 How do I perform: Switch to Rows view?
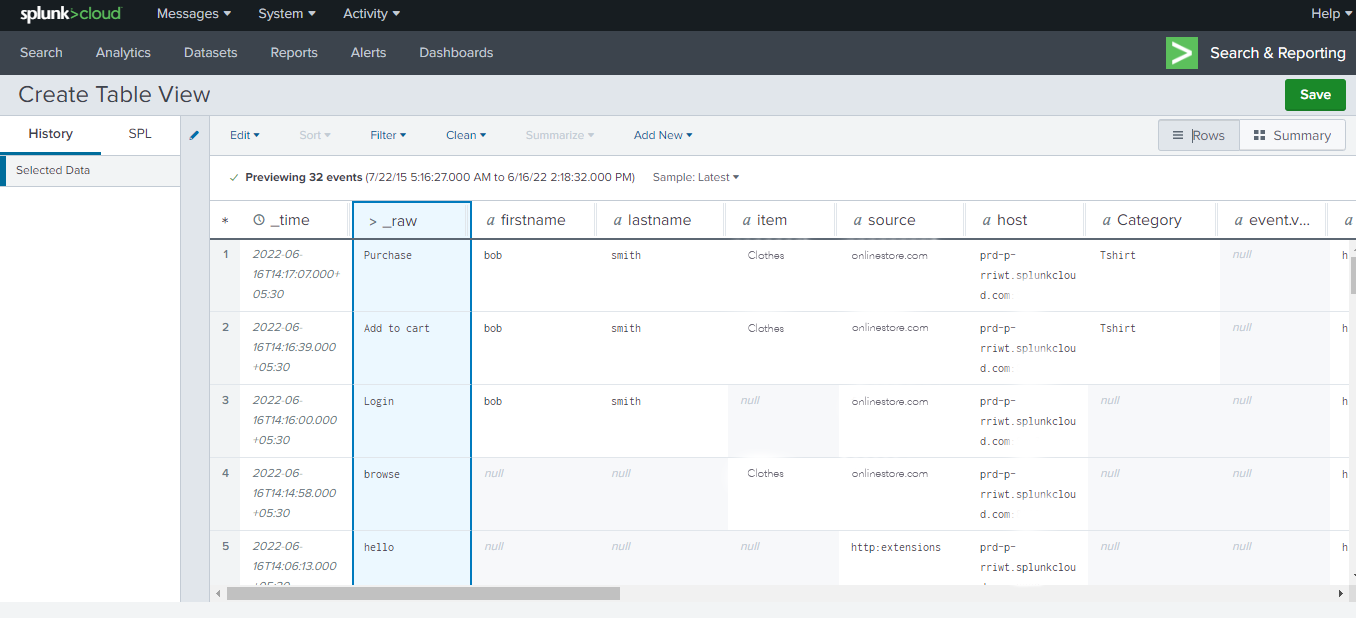click(1198, 135)
